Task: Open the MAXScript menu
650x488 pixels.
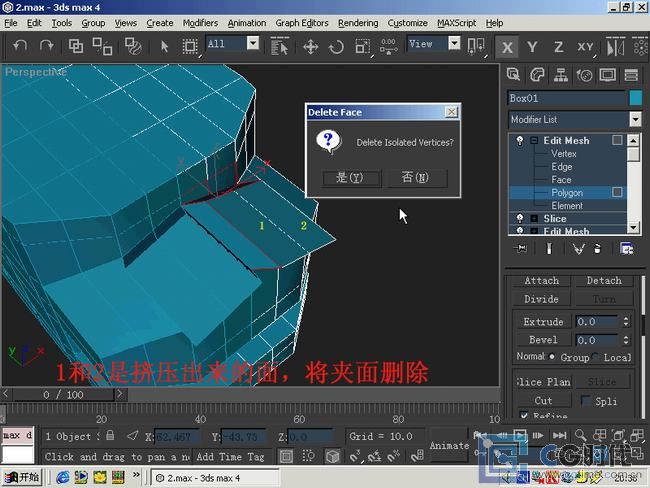Action: [x=456, y=23]
